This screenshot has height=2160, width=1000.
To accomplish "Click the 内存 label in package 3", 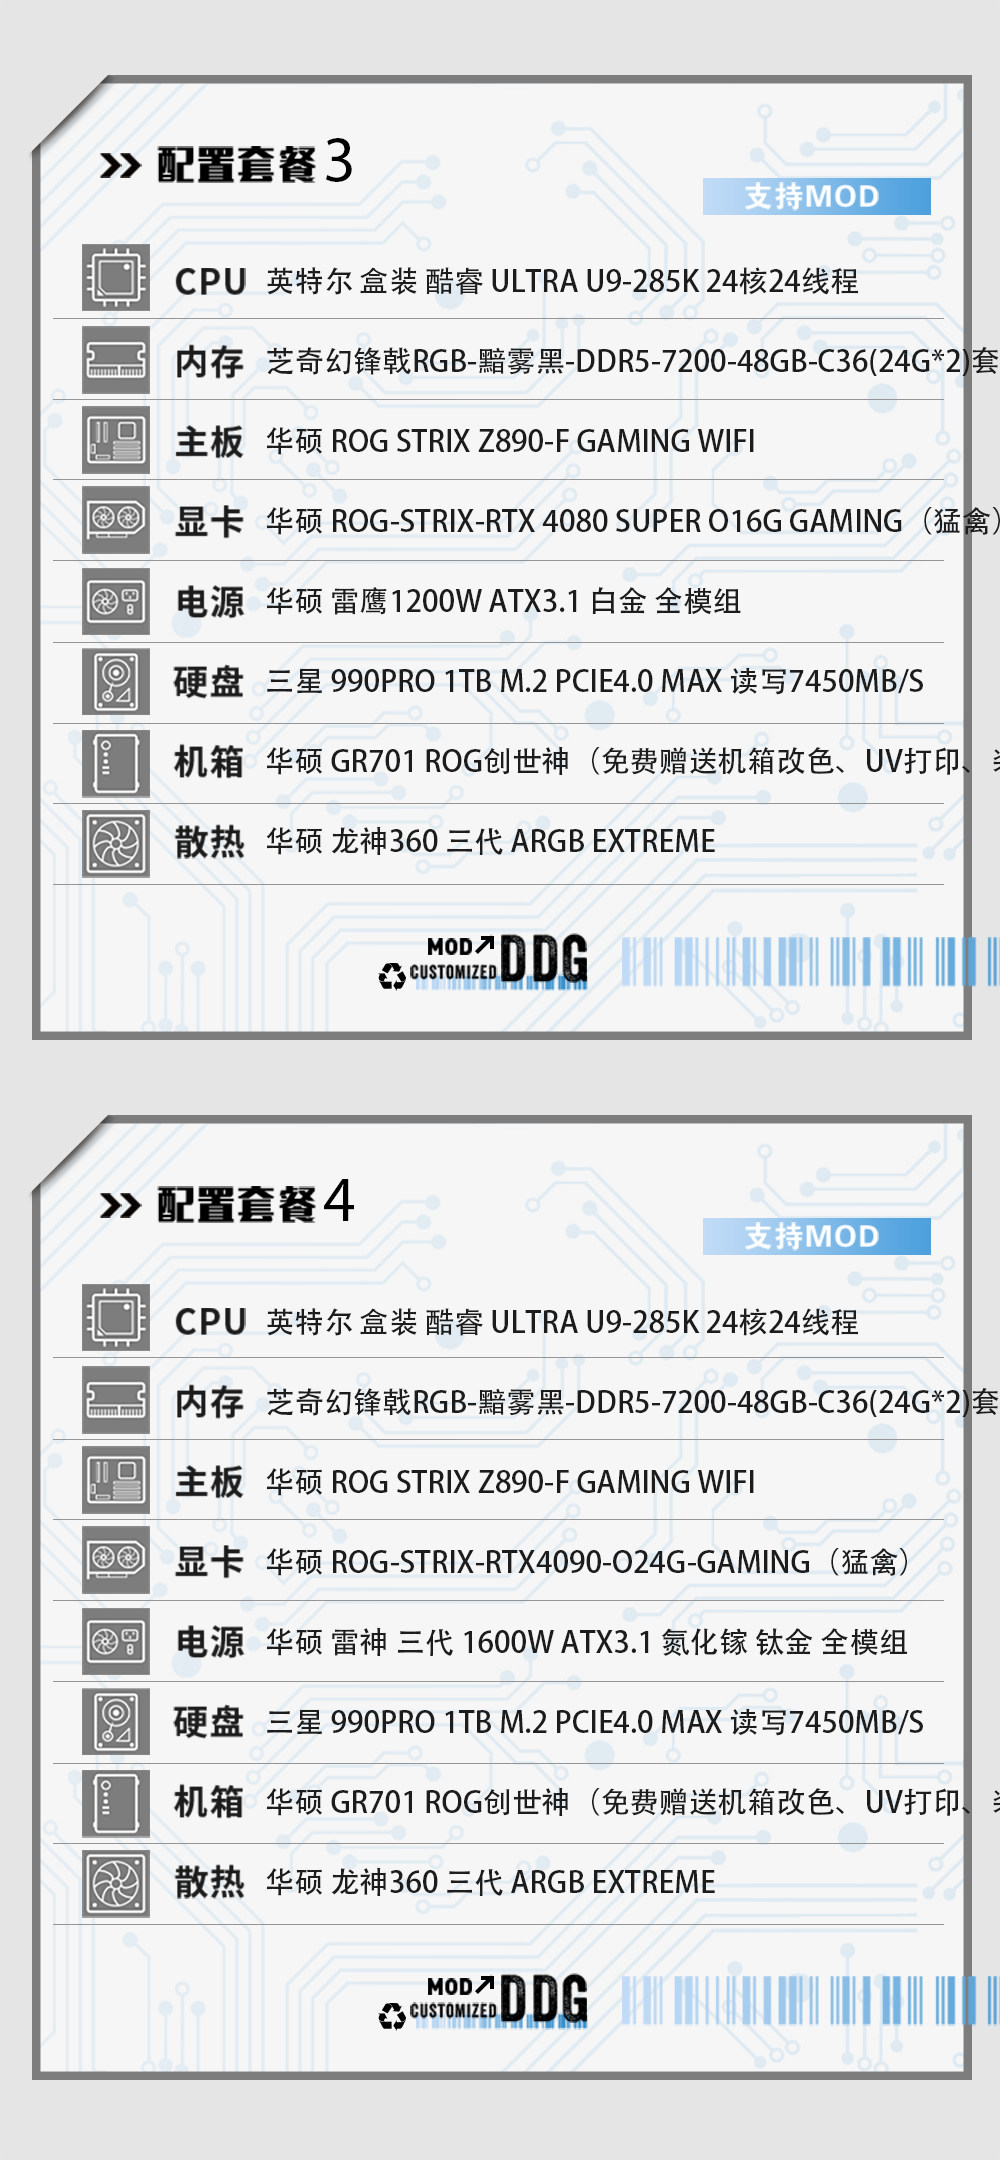I will coord(209,362).
